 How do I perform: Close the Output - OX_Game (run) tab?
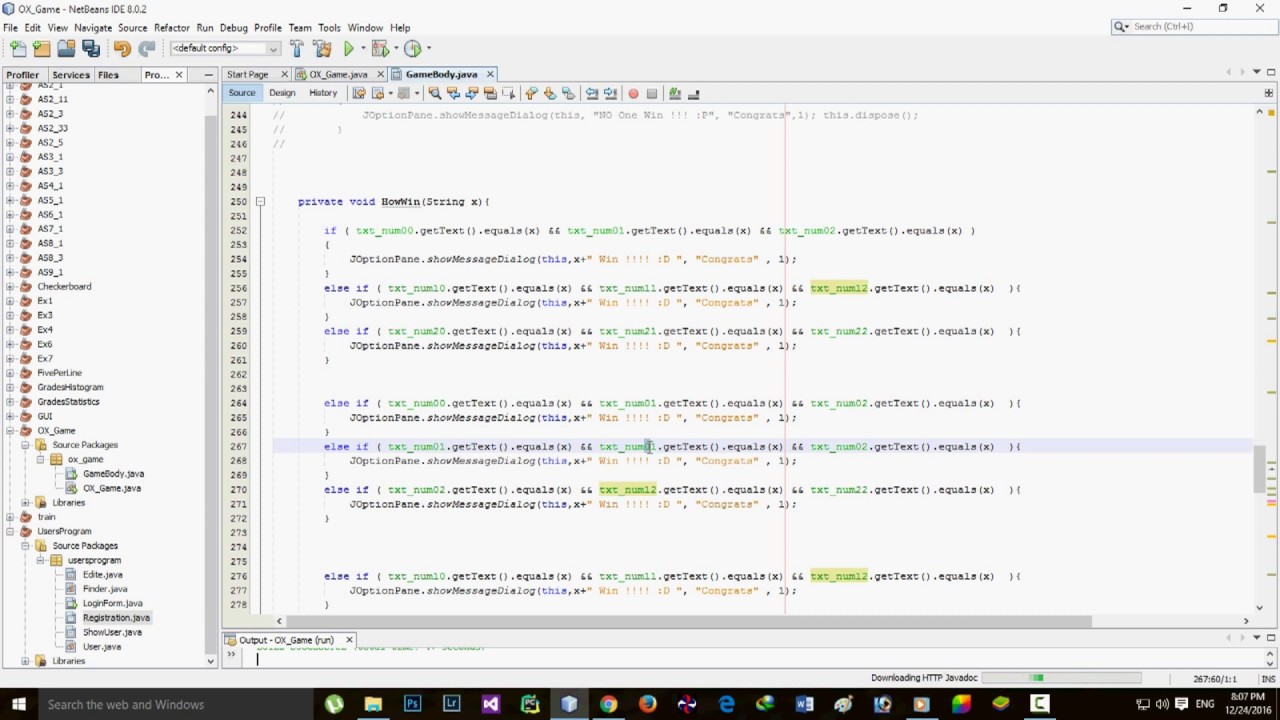349,640
